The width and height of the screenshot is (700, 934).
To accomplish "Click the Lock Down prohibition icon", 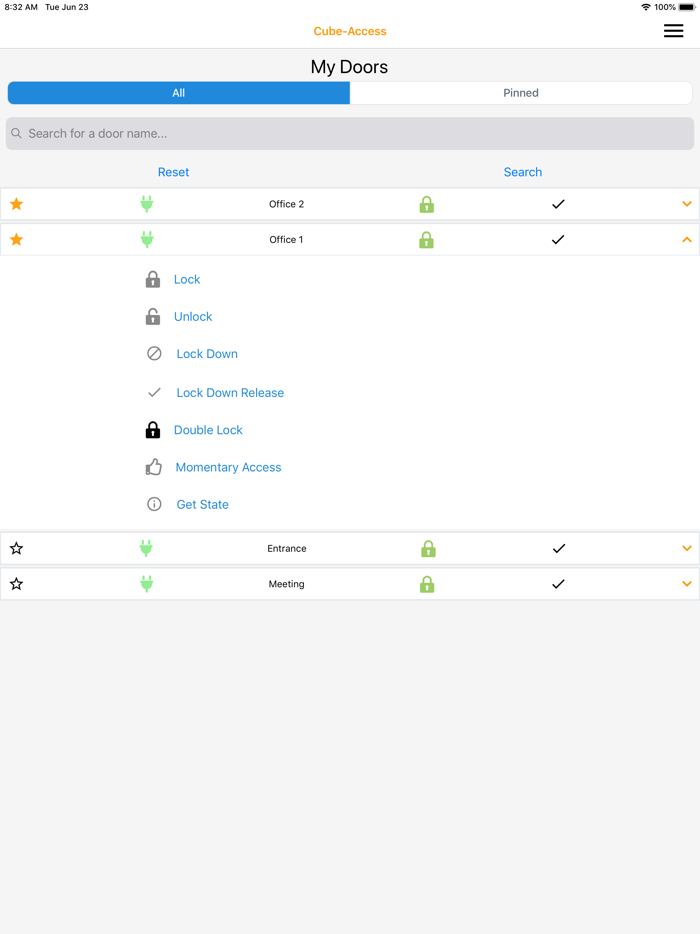I will (x=152, y=353).
